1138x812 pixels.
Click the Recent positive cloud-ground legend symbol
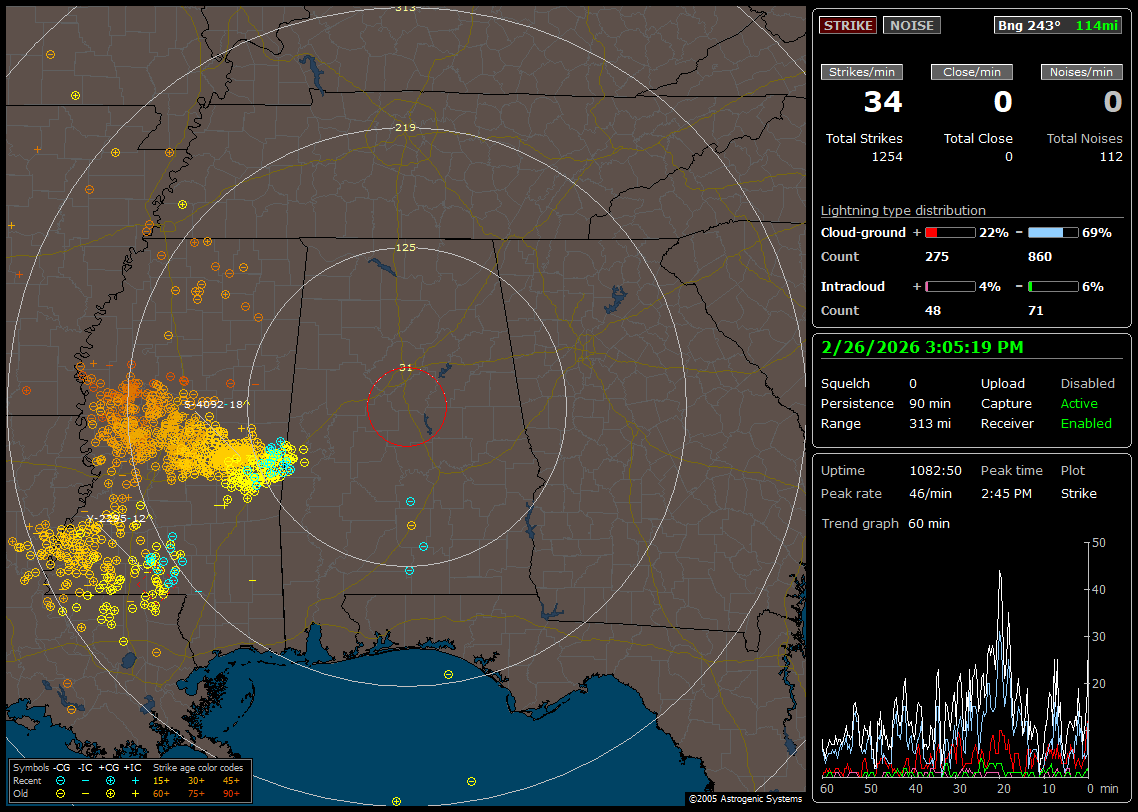click(x=110, y=780)
